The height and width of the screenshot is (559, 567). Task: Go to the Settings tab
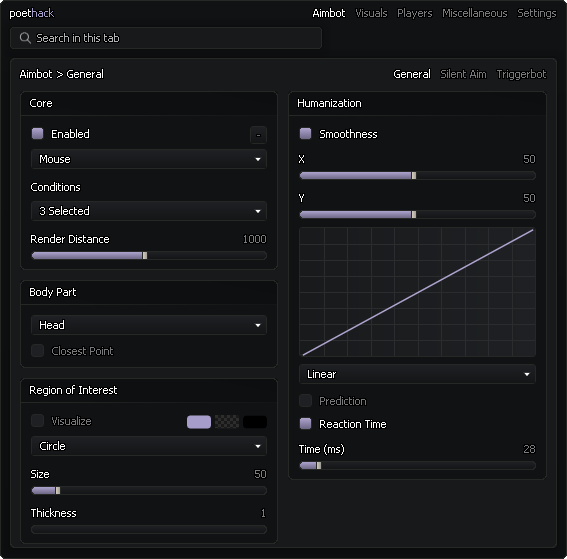pos(537,13)
